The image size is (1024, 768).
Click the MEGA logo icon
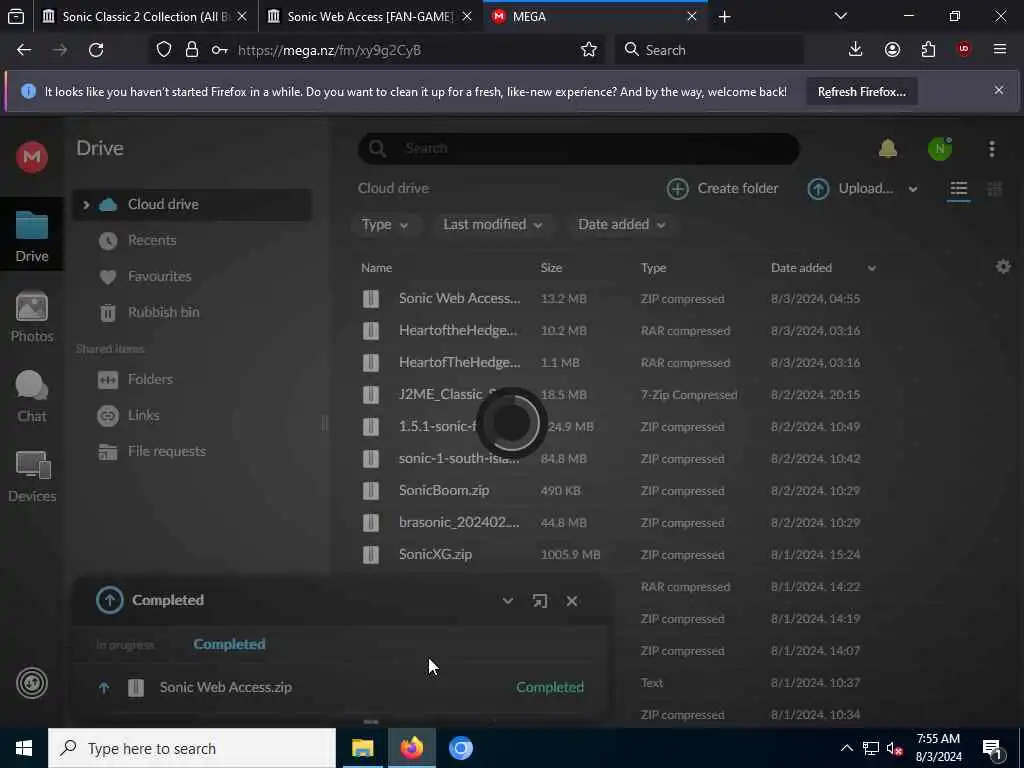click(x=31, y=157)
